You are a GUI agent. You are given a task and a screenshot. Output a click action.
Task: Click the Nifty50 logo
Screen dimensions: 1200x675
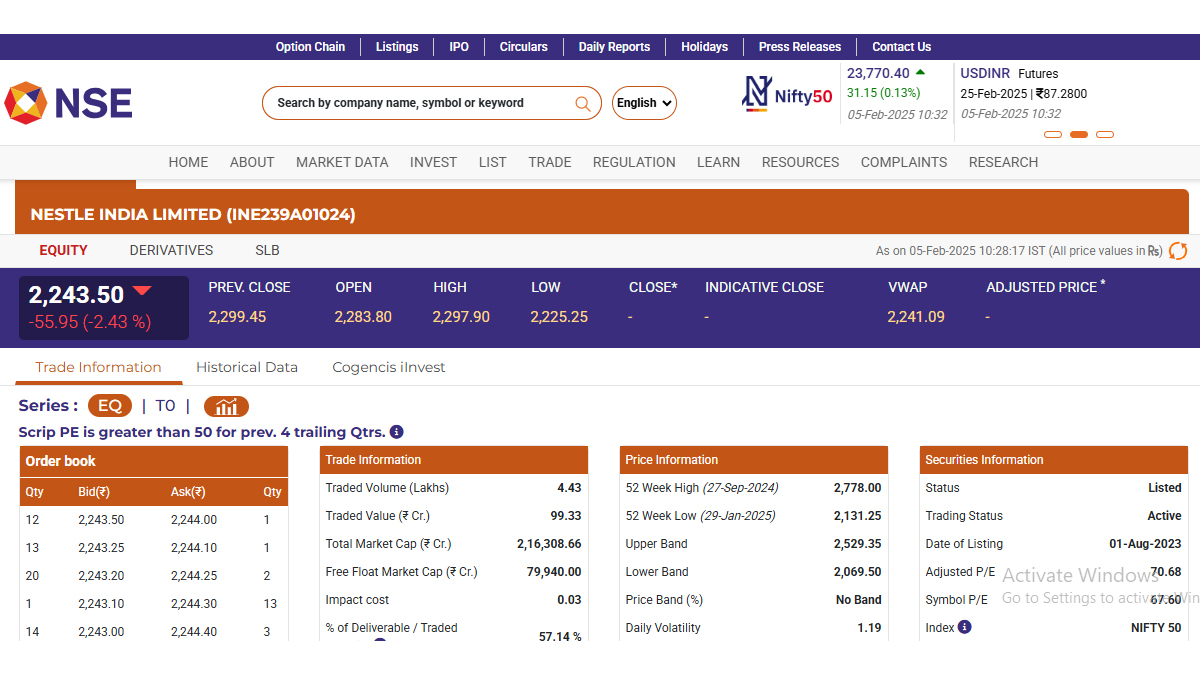click(787, 94)
